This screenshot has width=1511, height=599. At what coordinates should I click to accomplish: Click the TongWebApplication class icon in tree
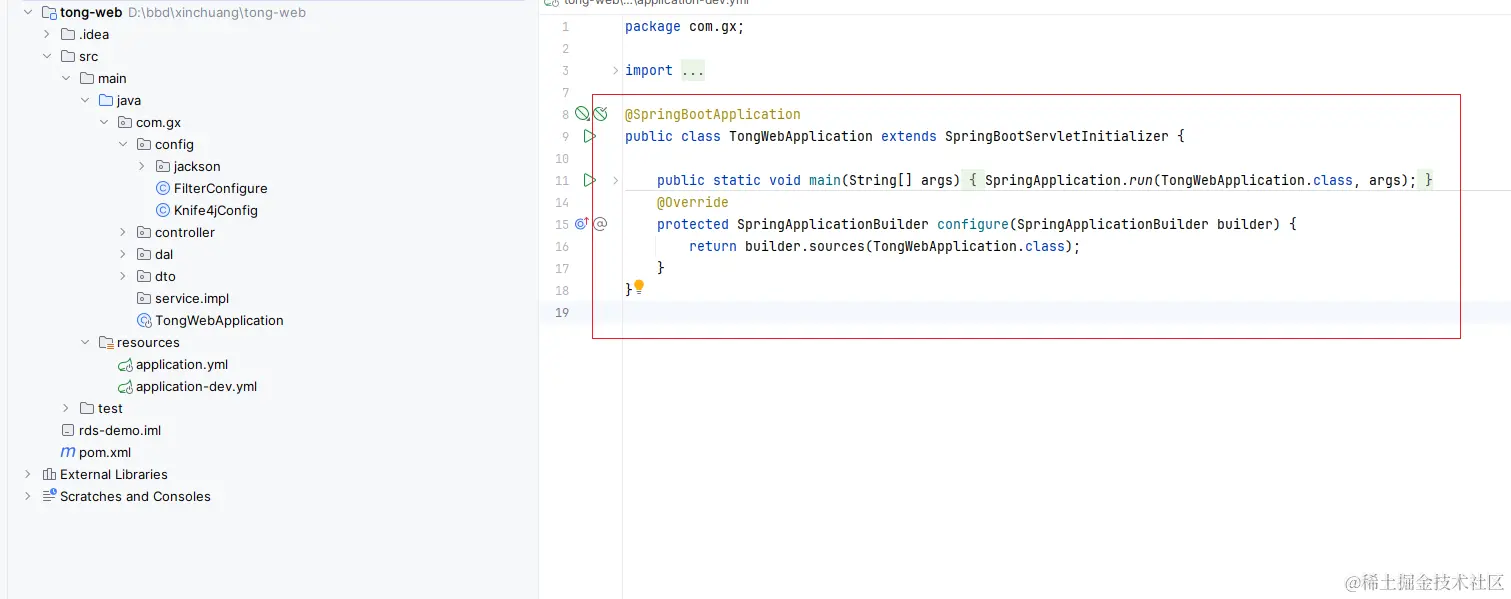[x=144, y=321]
